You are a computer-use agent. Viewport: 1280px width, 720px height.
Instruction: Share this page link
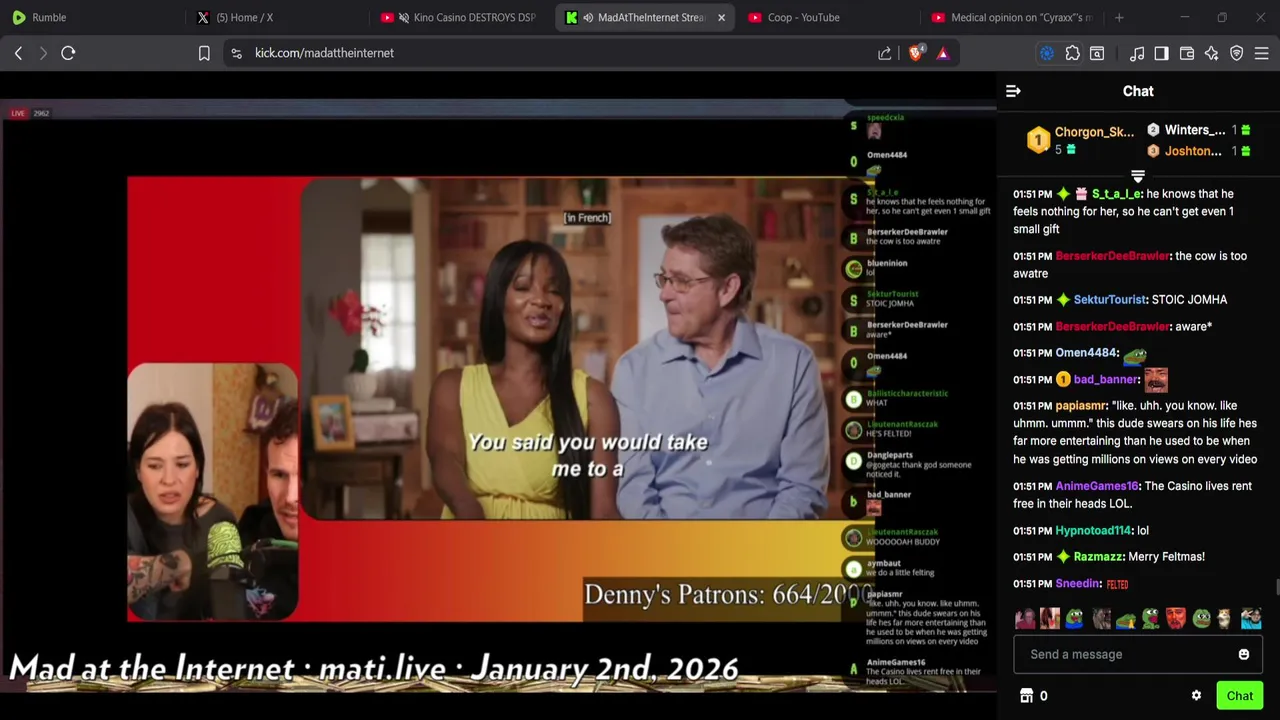[885, 53]
